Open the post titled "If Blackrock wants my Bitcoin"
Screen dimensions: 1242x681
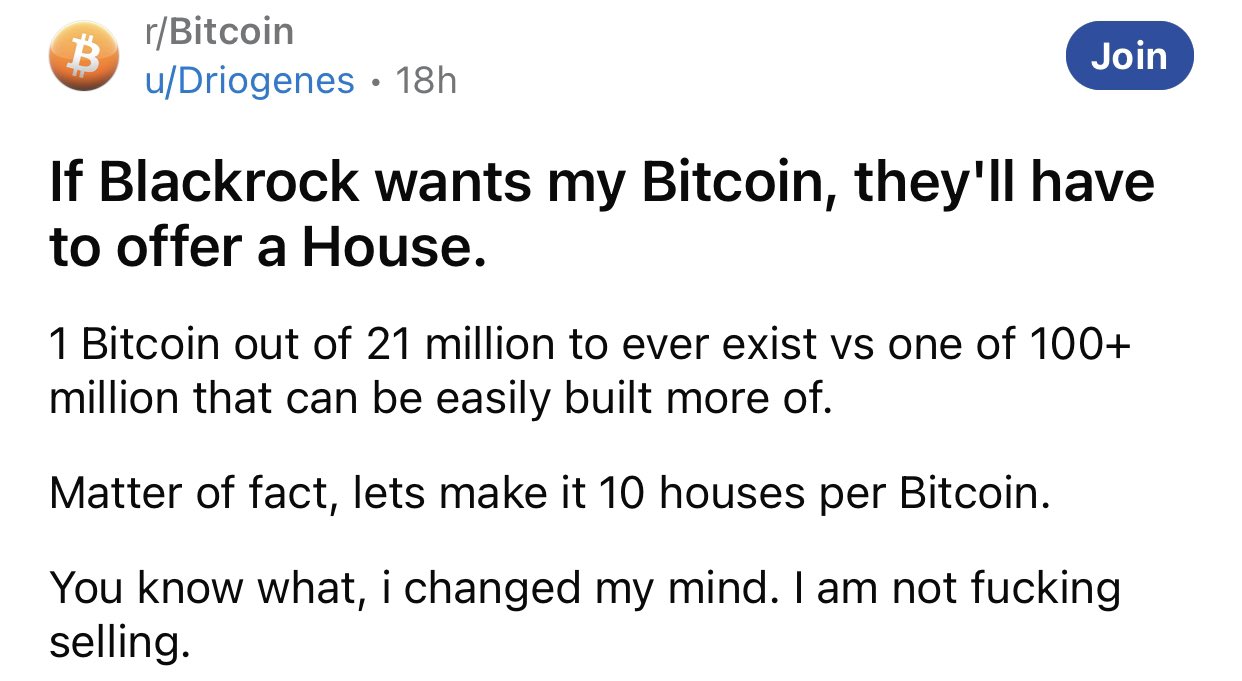(600, 213)
